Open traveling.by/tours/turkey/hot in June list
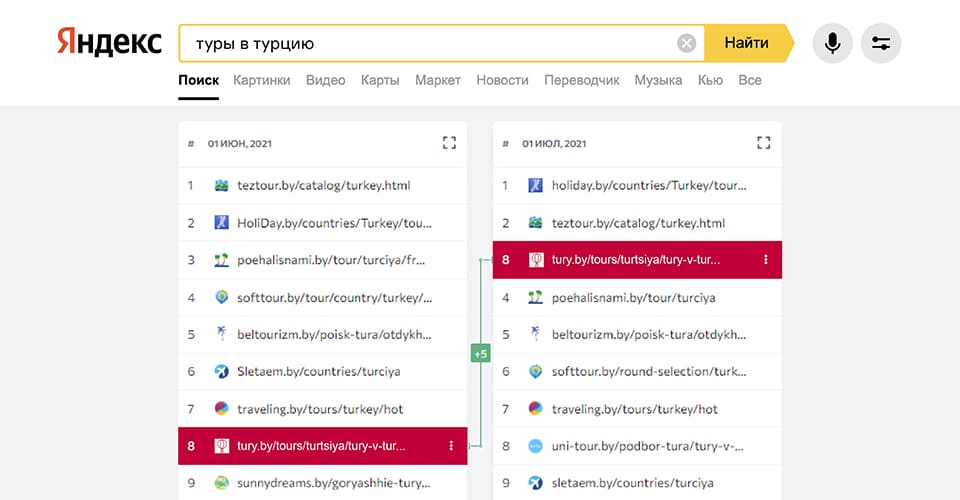 pyautogui.click(x=320, y=409)
